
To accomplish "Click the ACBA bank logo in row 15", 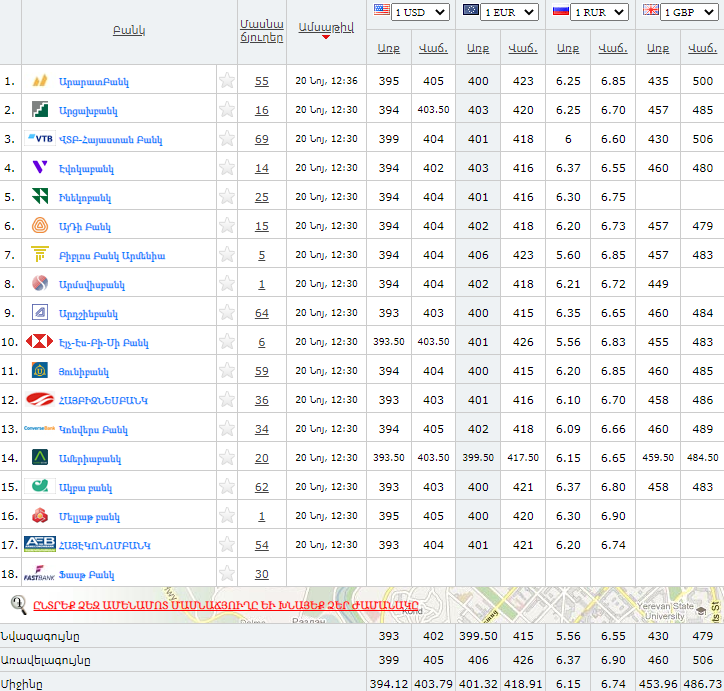I will [40, 486].
